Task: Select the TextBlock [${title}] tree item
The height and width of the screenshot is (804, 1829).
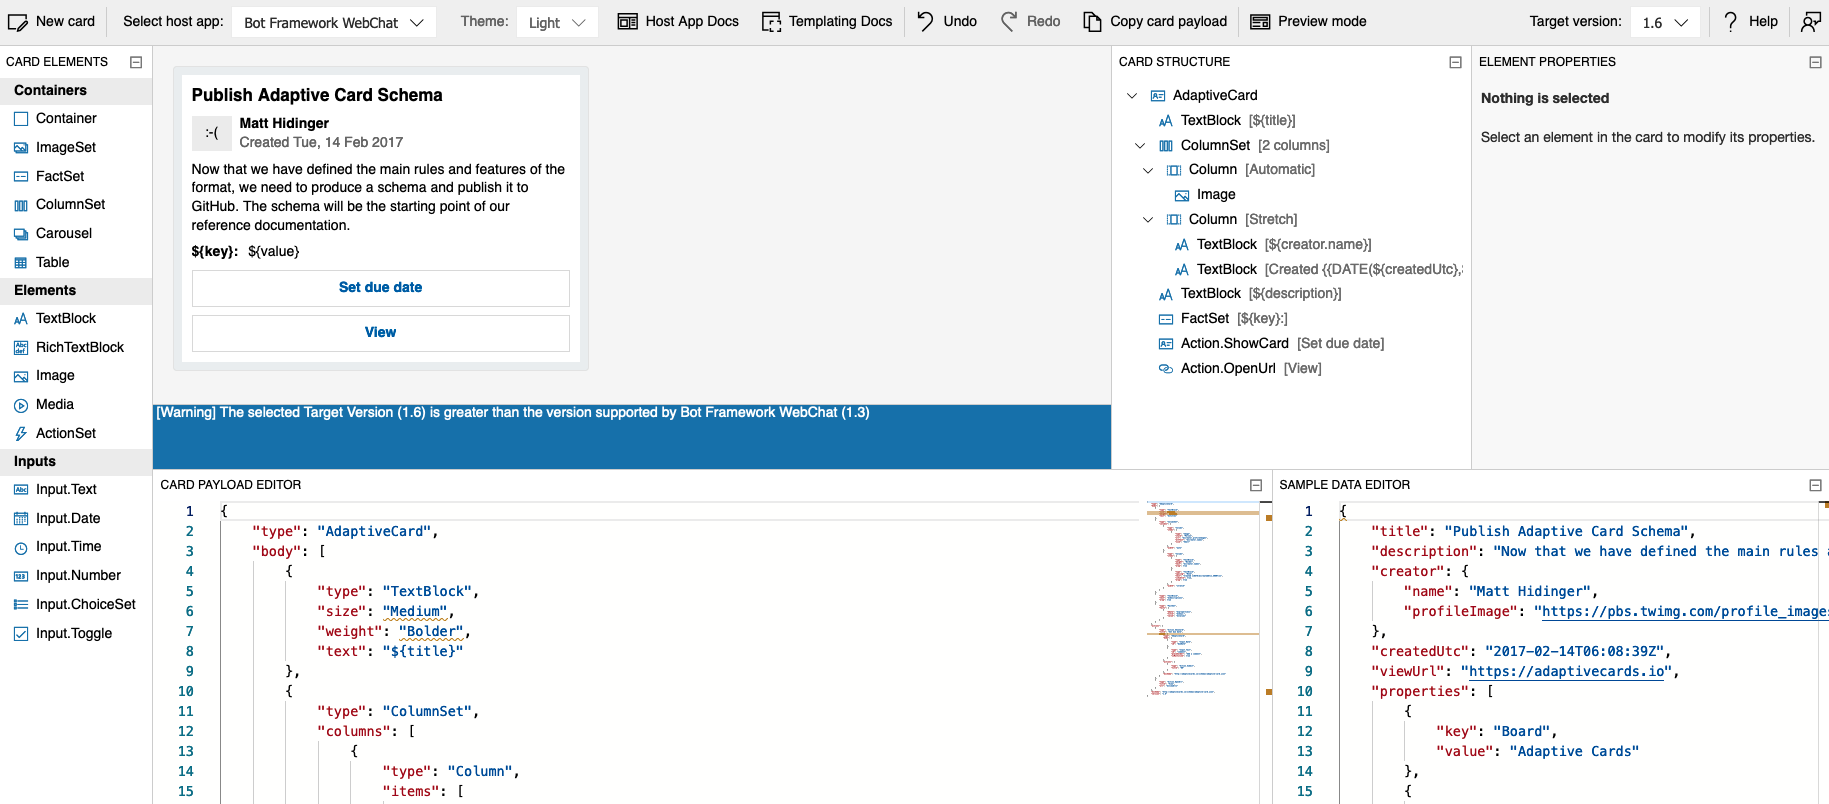Action: click(x=1227, y=120)
